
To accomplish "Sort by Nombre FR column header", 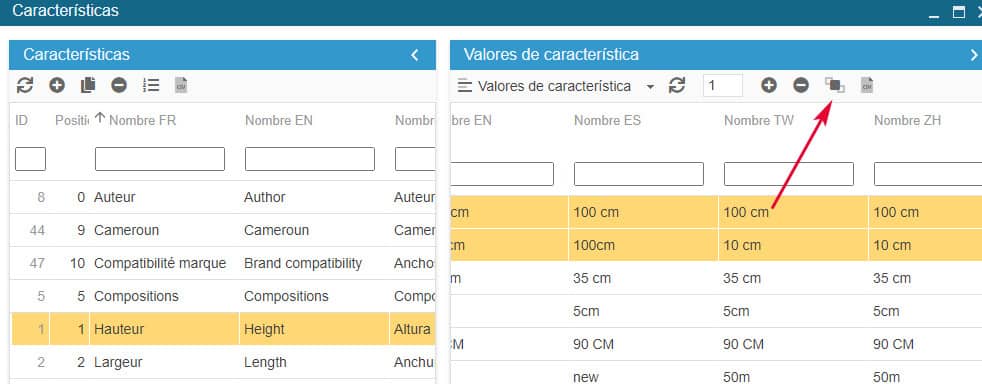I will [x=142, y=120].
